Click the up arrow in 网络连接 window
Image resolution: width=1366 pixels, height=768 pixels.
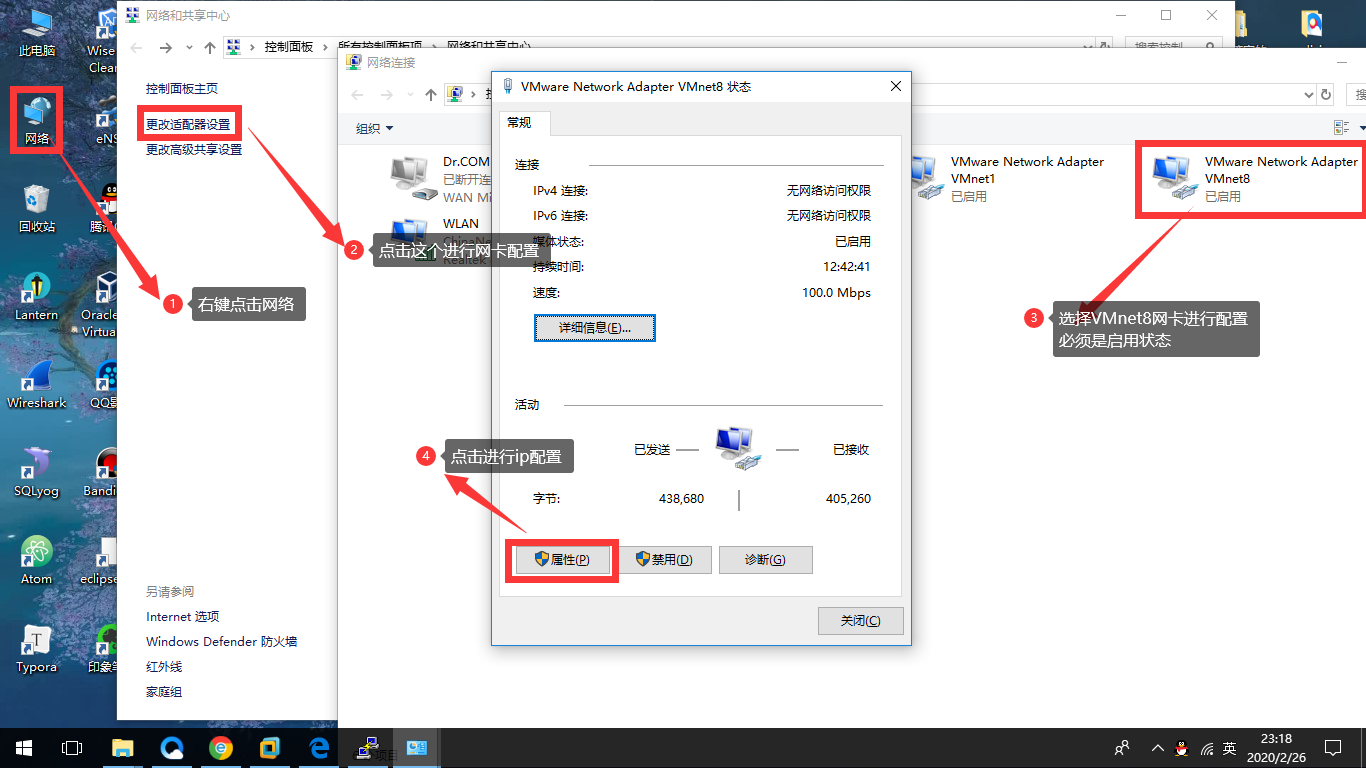(x=431, y=94)
